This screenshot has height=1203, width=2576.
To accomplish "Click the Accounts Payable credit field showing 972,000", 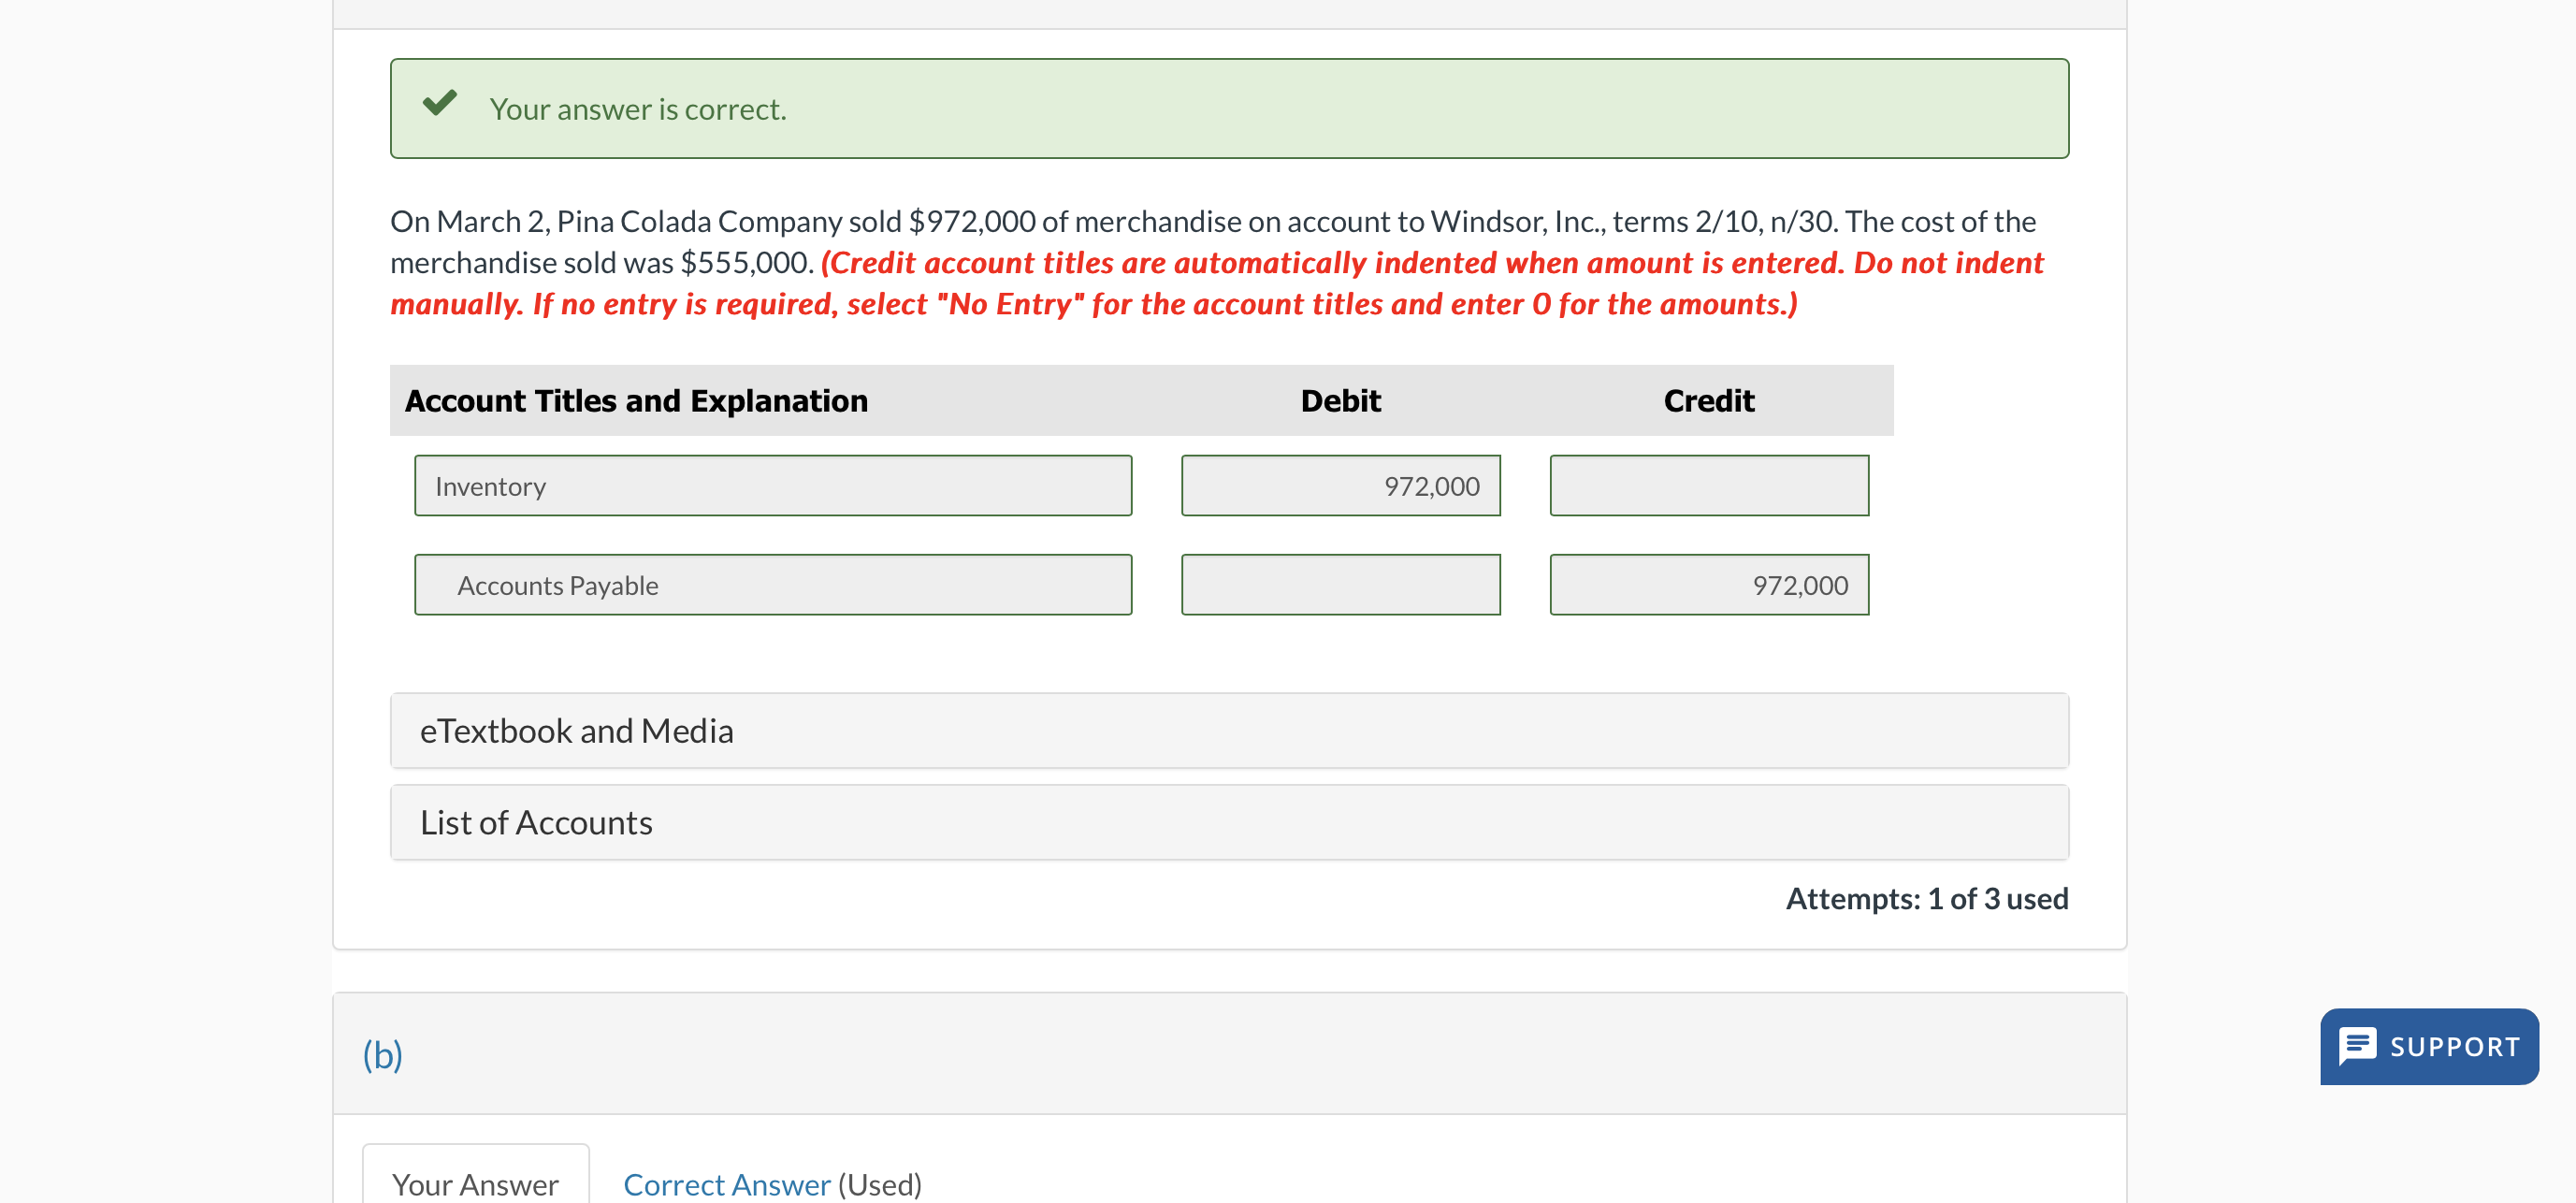I will click(1708, 585).
